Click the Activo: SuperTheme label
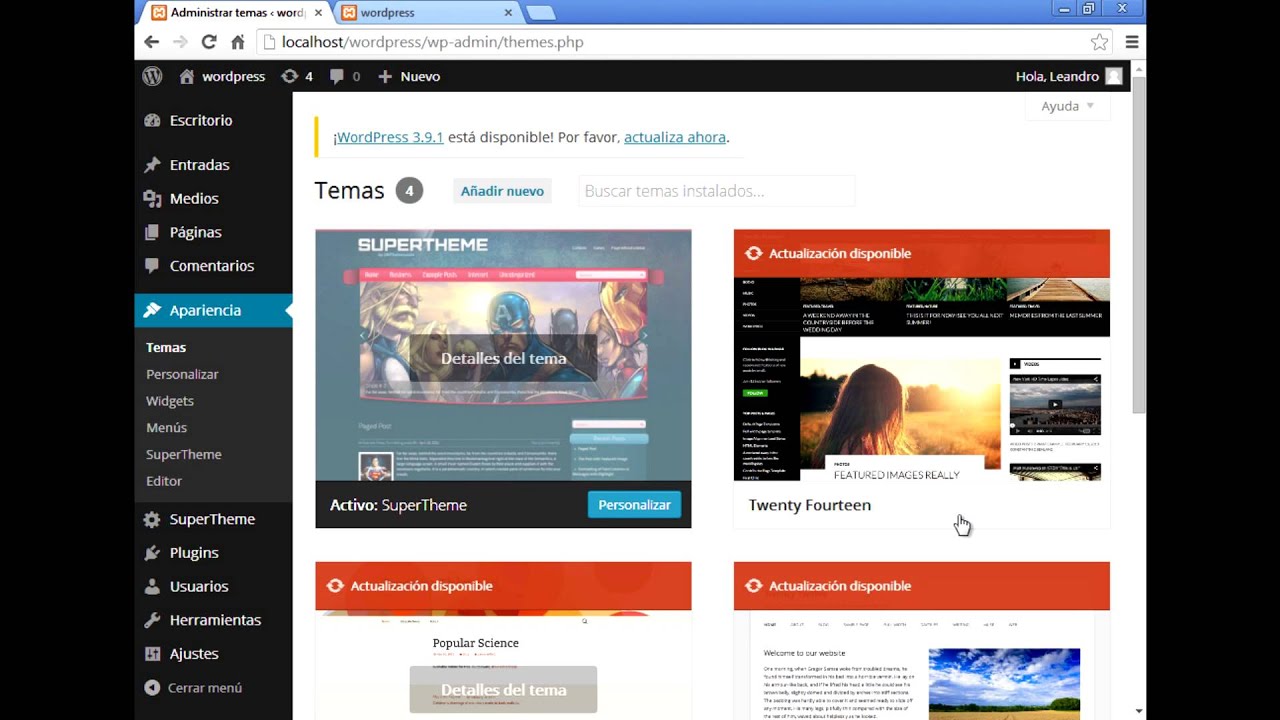Image resolution: width=1280 pixels, height=720 pixels. tap(398, 505)
